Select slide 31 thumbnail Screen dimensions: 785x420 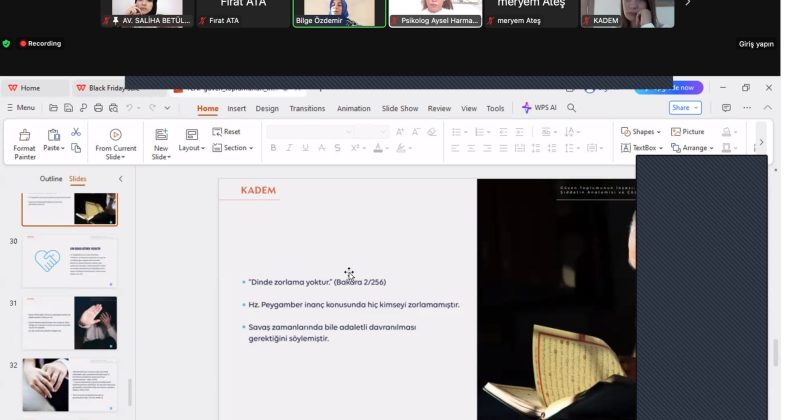[70, 323]
